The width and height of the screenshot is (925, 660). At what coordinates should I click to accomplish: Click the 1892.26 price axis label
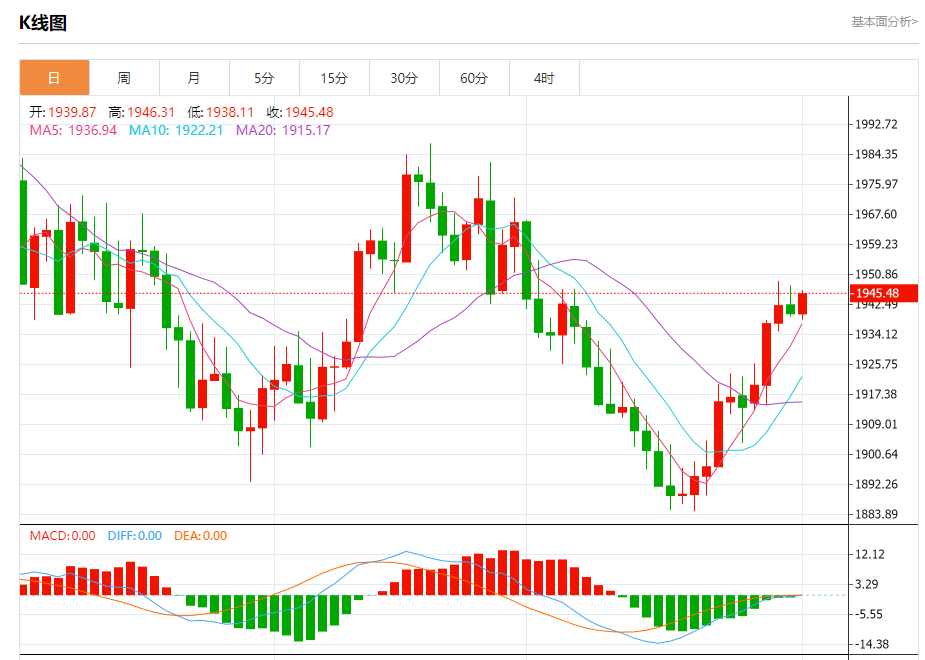(877, 484)
